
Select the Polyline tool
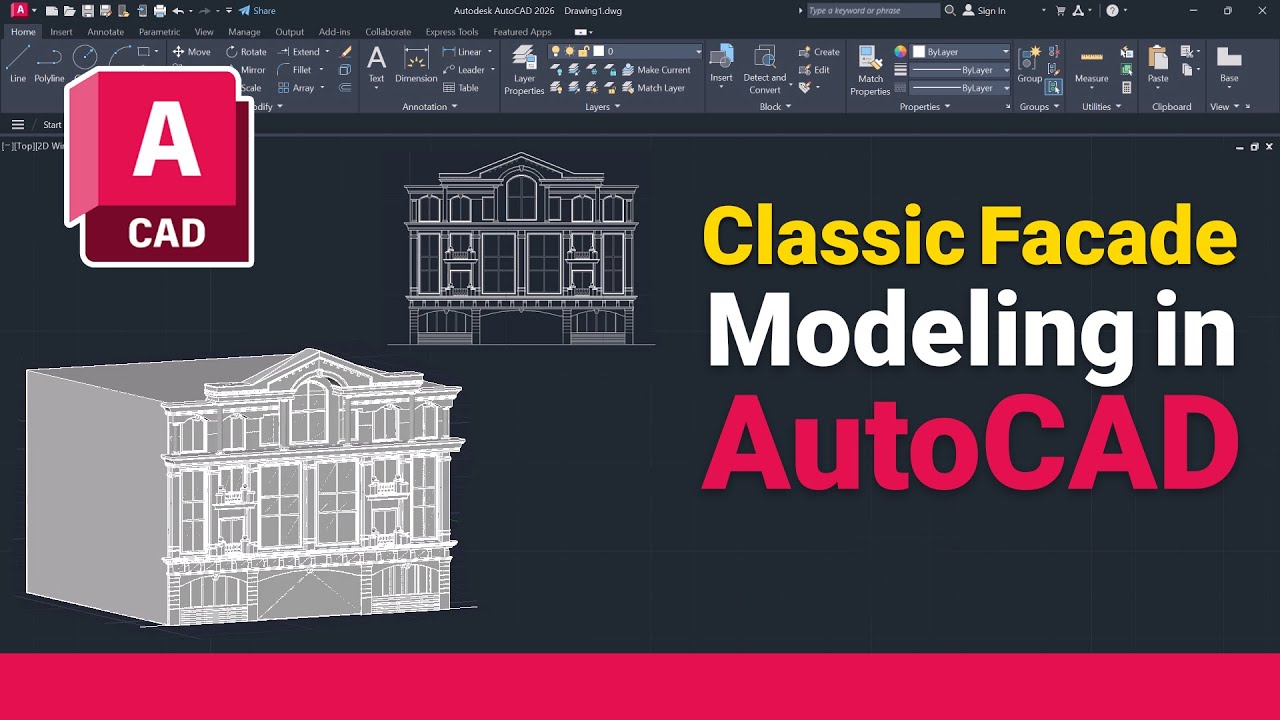click(x=49, y=64)
